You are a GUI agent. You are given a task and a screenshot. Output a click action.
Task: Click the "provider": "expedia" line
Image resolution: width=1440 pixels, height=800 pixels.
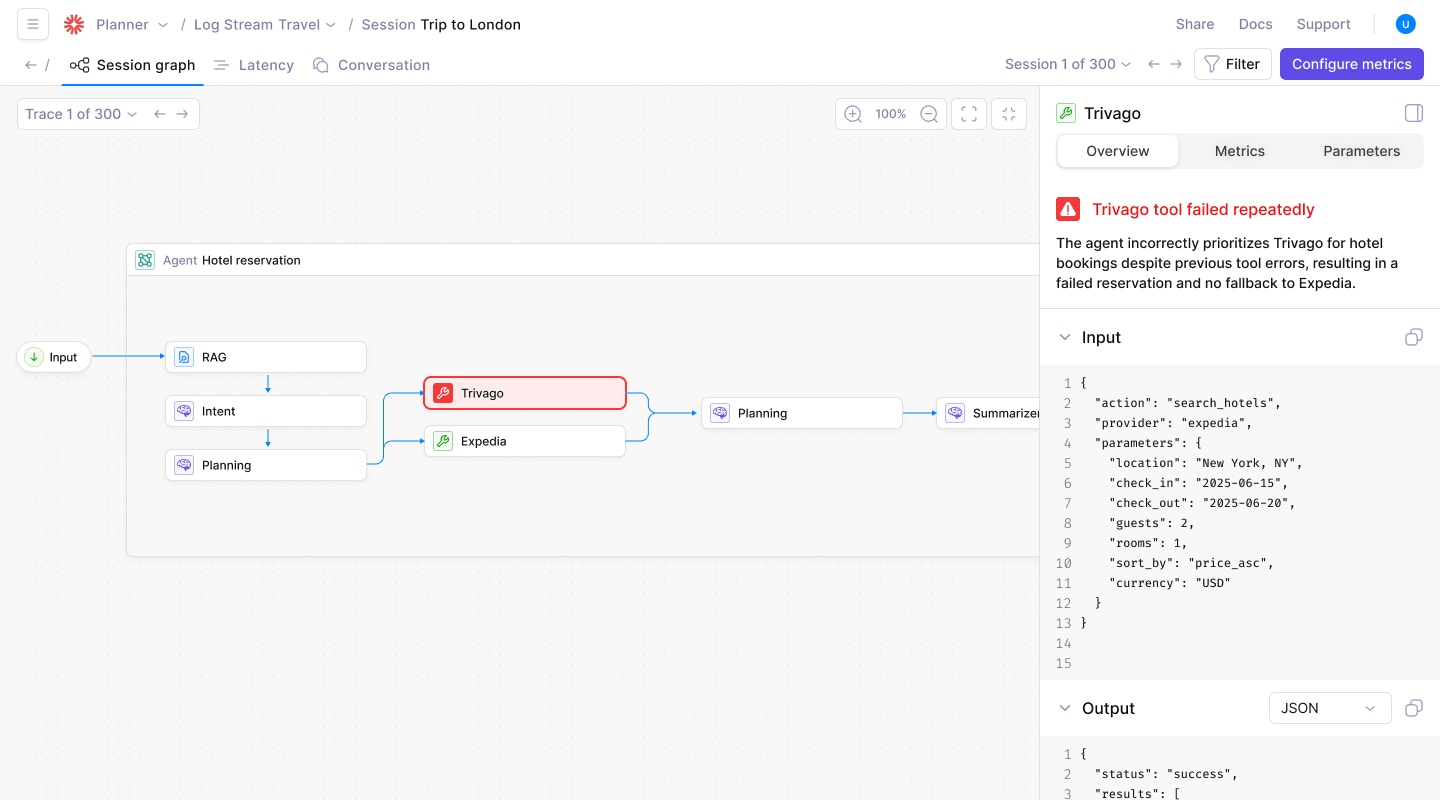(x=1173, y=423)
